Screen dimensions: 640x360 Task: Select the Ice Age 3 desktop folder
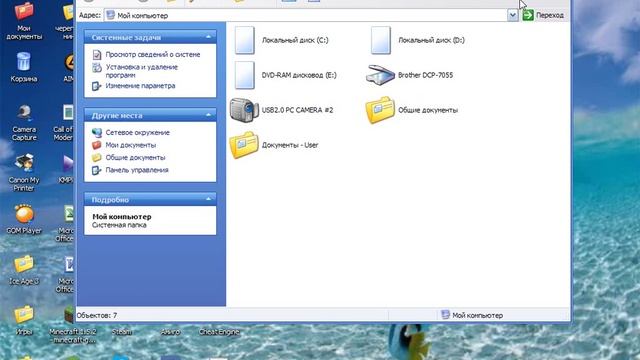24,270
